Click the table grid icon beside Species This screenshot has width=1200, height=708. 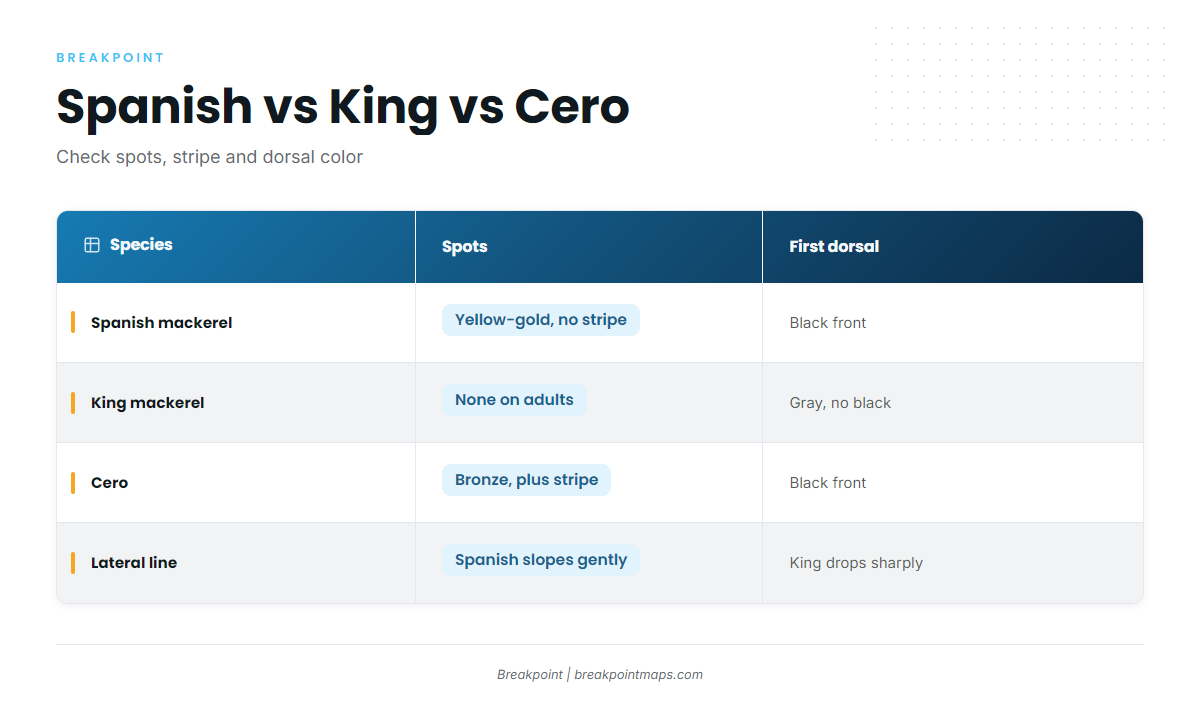click(x=92, y=245)
